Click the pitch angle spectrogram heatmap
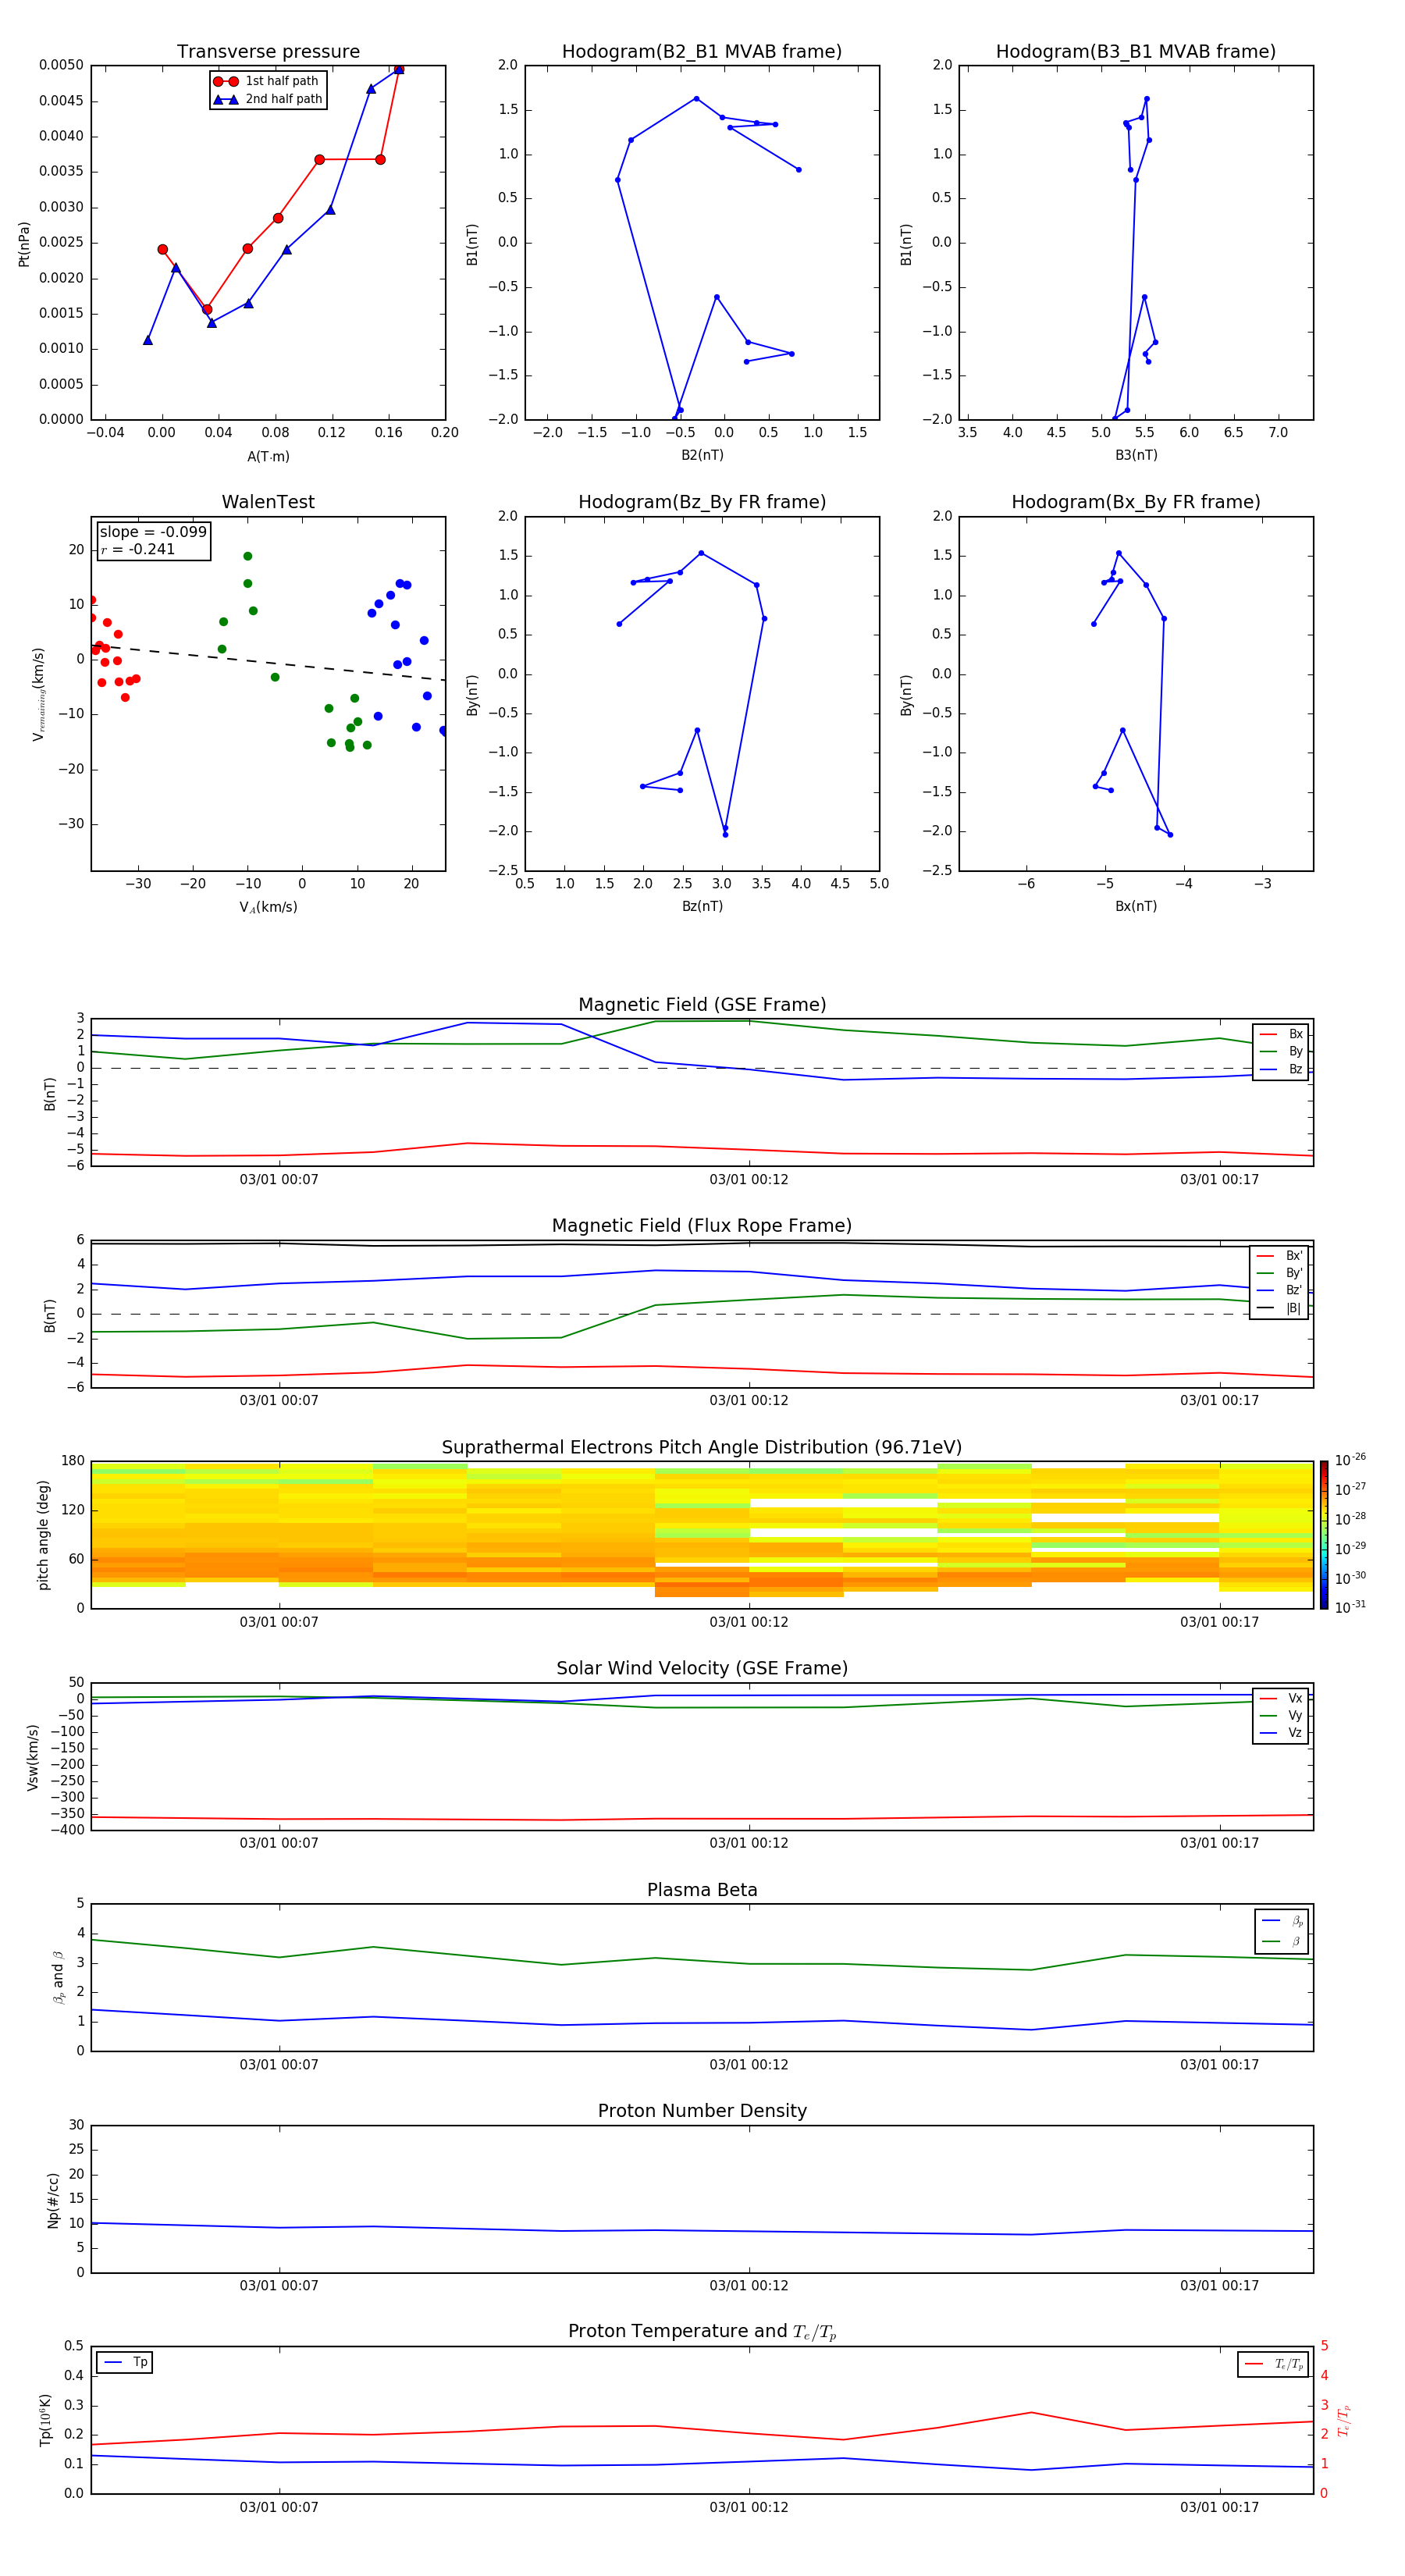This screenshot has width=1405, height=2576. pyautogui.click(x=702, y=1535)
